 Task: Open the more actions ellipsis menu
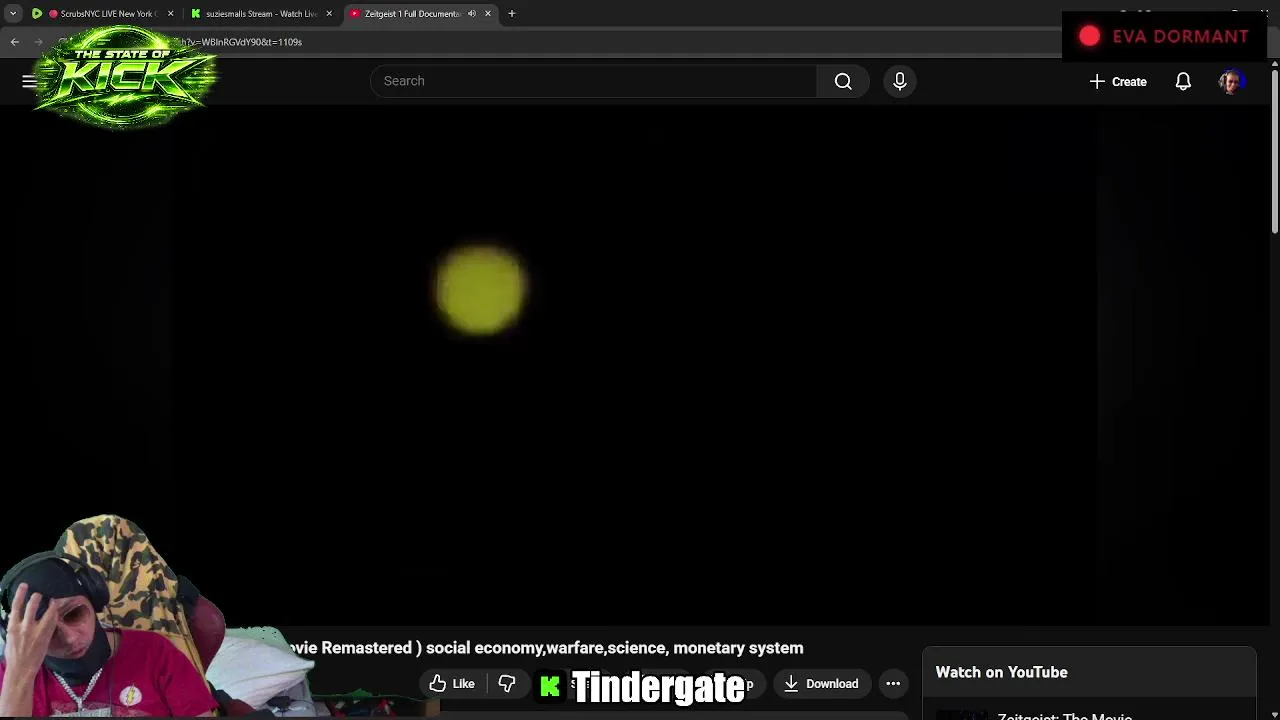[893, 684]
